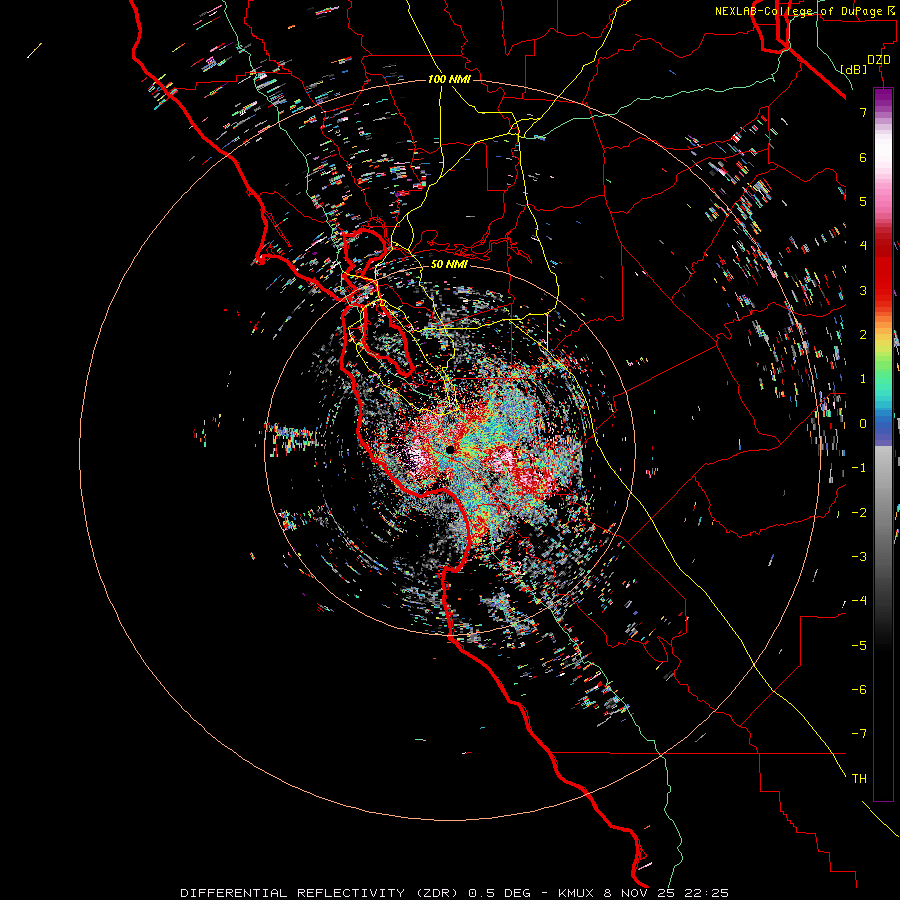
Task: Click the colorbar tick label '-3'
Action: click(859, 556)
